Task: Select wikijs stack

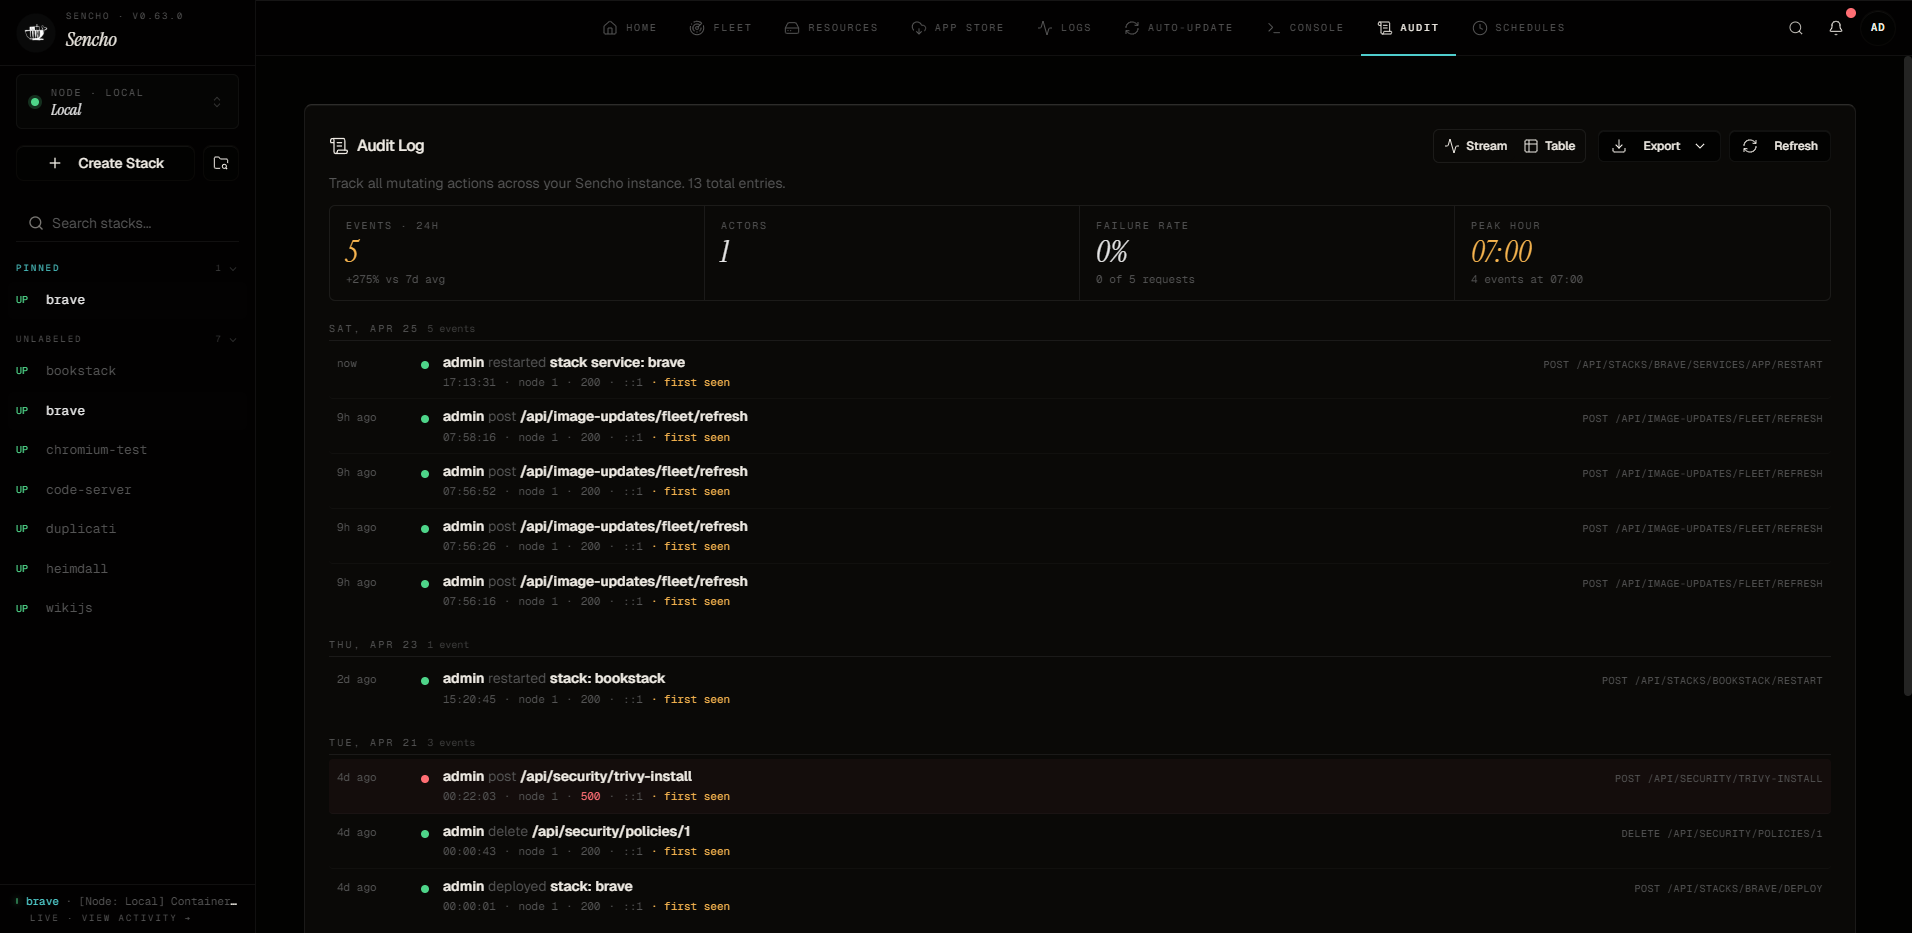Action: [x=127, y=608]
